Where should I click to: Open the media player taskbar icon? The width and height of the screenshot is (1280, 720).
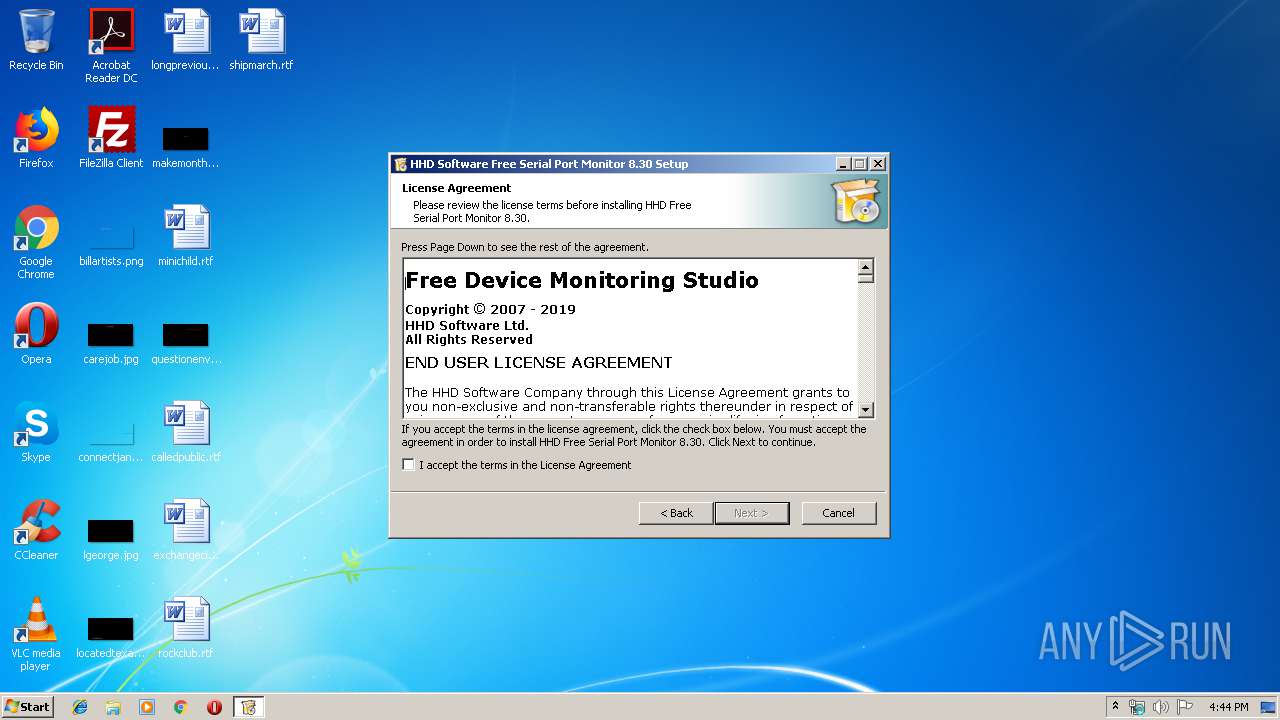(x=147, y=707)
